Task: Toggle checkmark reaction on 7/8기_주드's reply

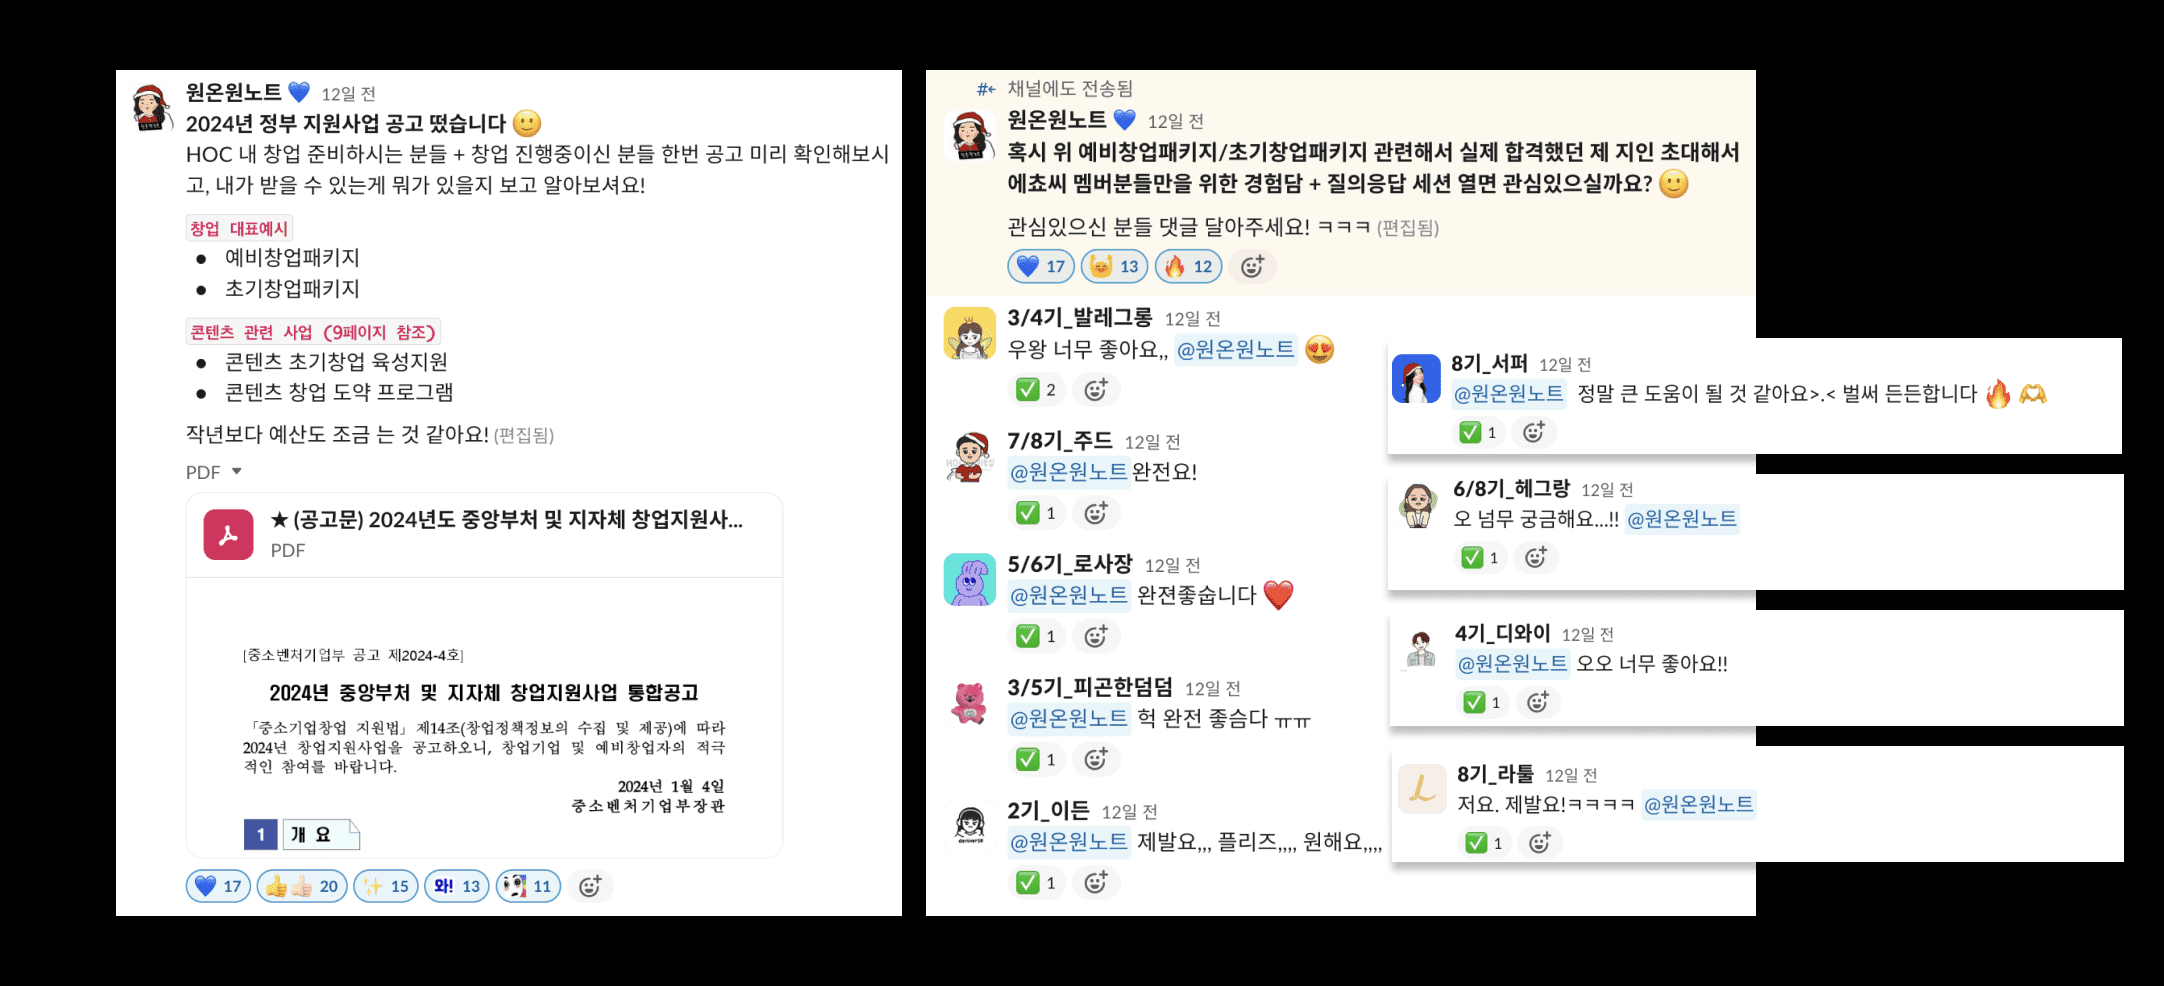Action: [x=1036, y=513]
